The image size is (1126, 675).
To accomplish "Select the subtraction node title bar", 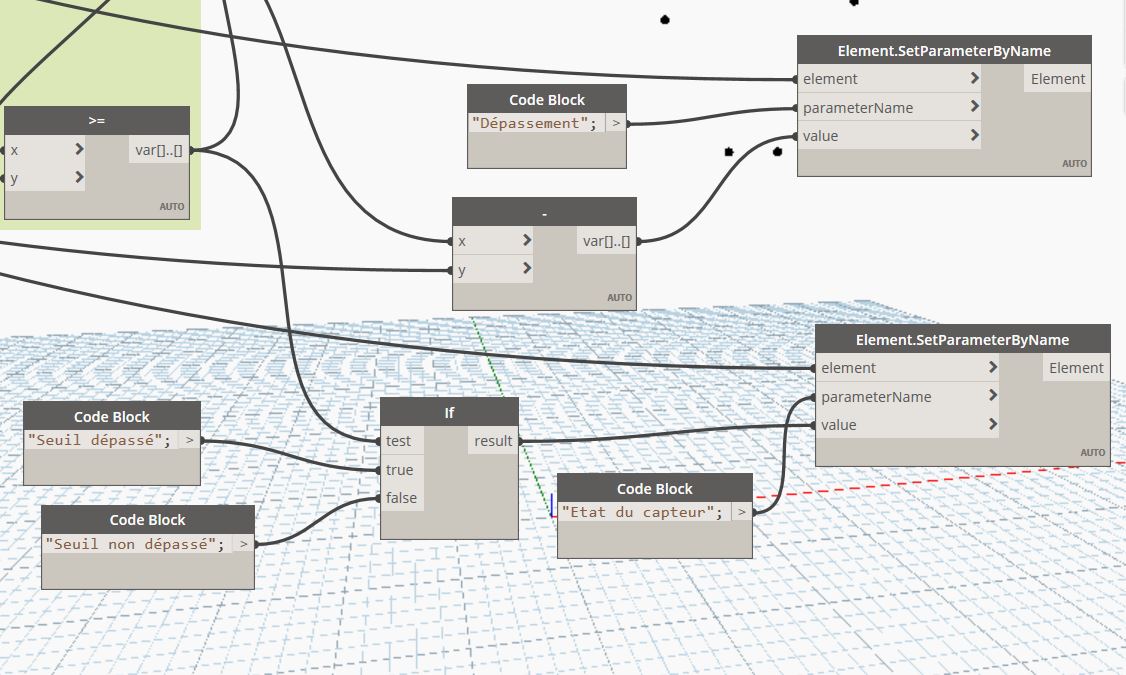I will [544, 212].
